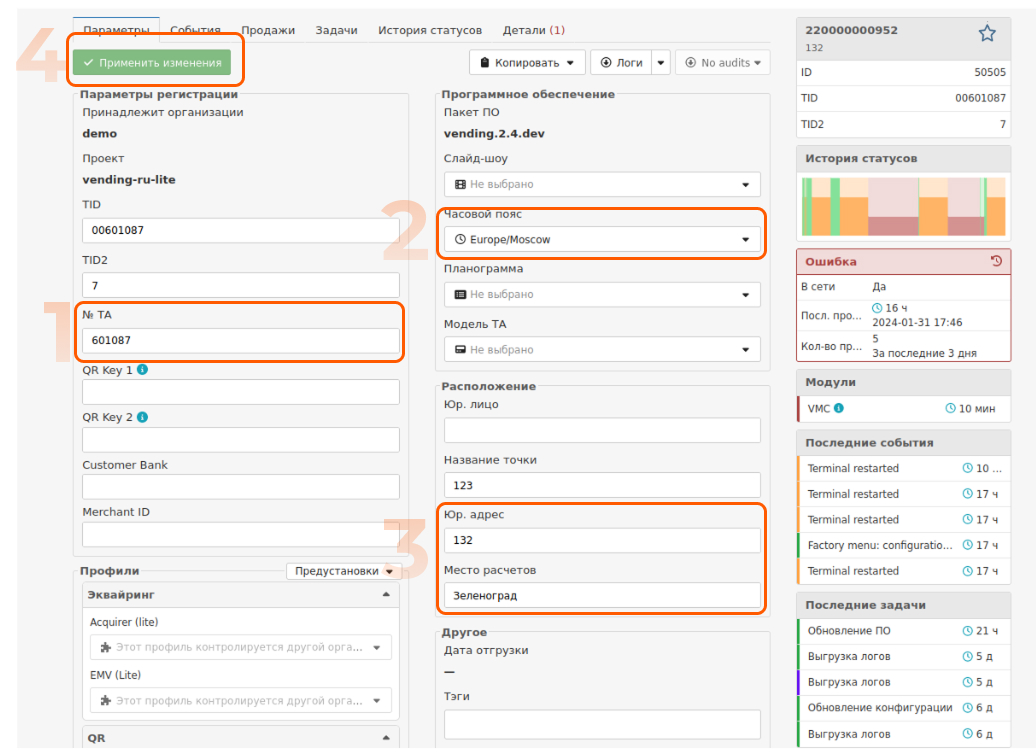The image size is (1036, 756).
Task: Click the clock icon beside Обновление ПО 21 ч
Action: tap(967, 630)
